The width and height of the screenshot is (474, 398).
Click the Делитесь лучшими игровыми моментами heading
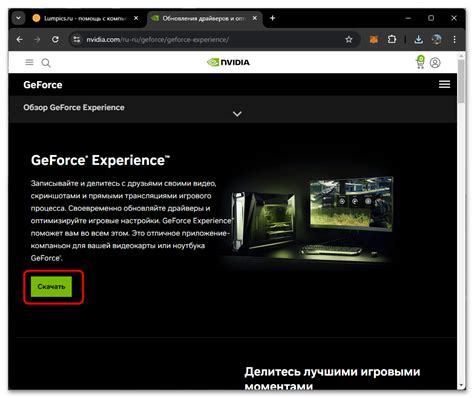332,379
